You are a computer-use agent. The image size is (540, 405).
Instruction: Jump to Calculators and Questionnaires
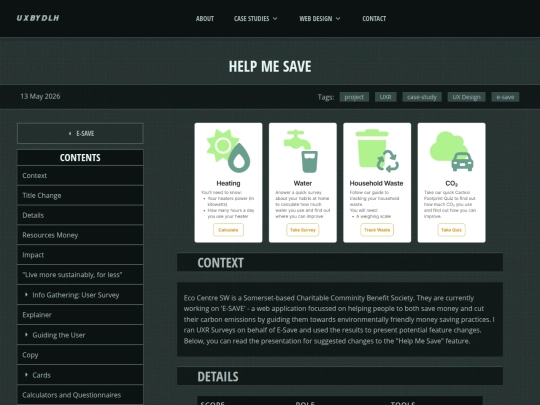[80, 395]
